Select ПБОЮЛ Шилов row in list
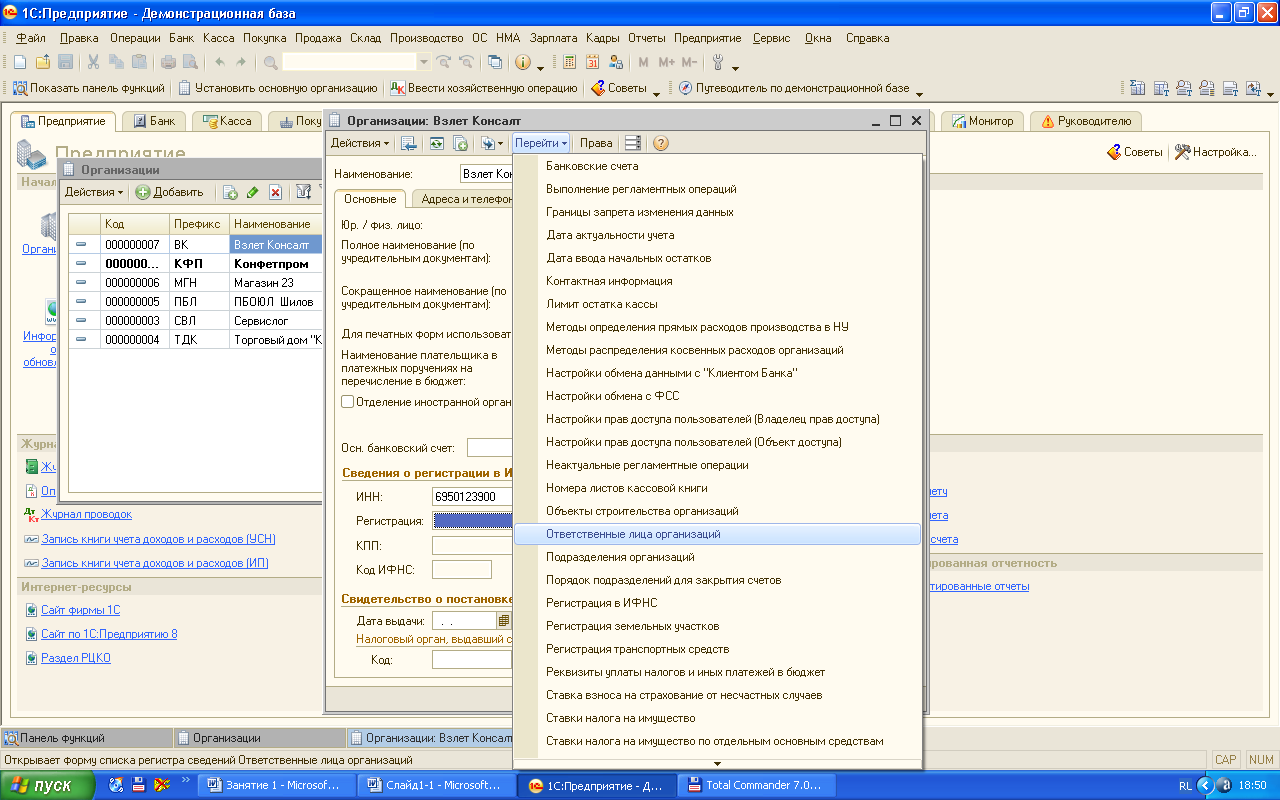The width and height of the screenshot is (1280, 800). [x=195, y=302]
